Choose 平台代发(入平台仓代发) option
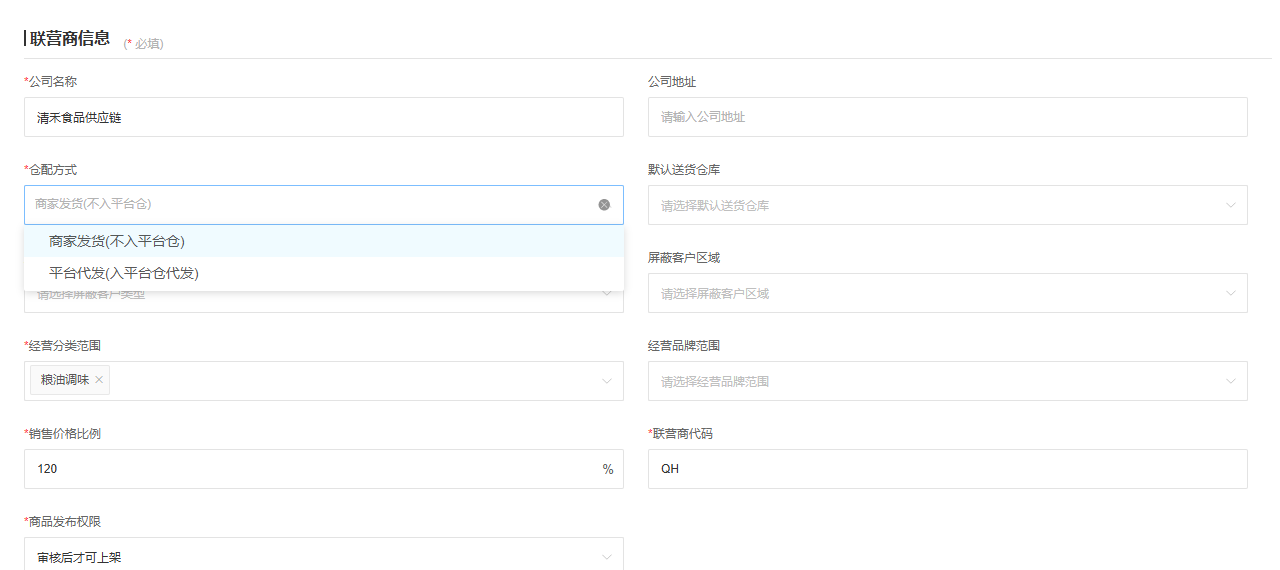Viewport: 1280px width, 570px height. pyautogui.click(x=324, y=273)
